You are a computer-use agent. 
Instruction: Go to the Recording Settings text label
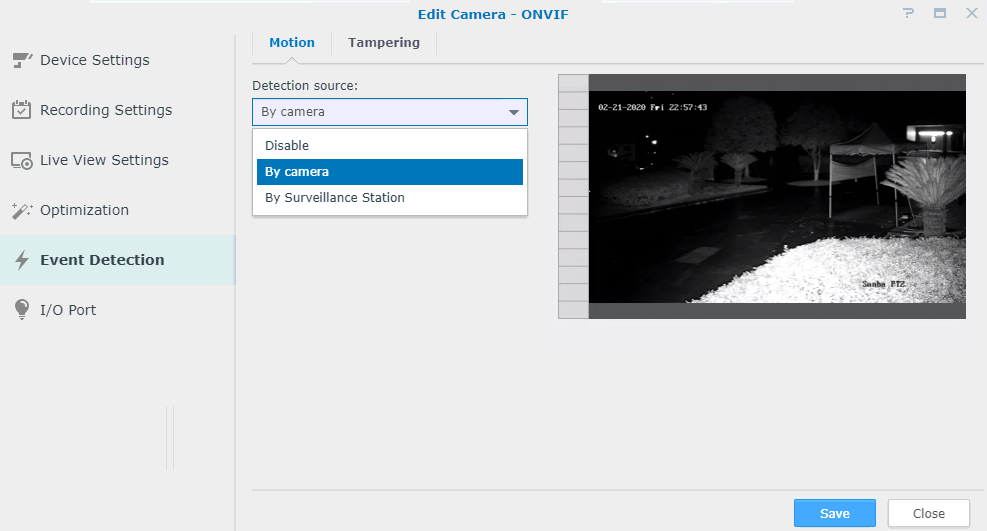tap(106, 110)
